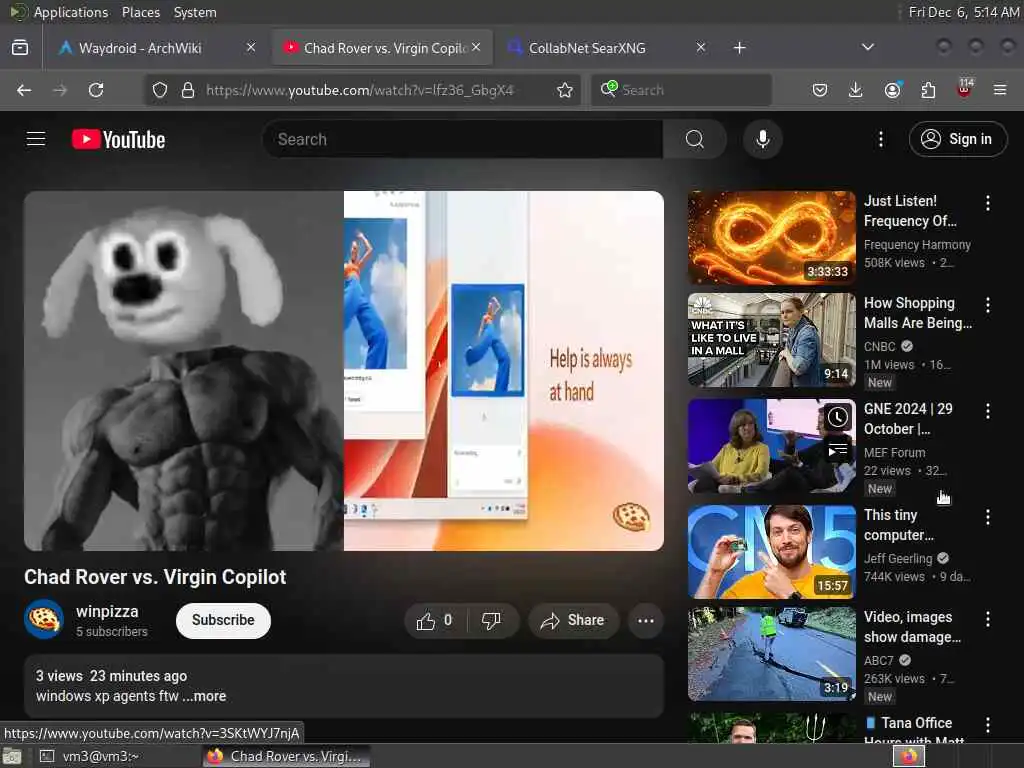Open the Places menu
The image size is (1024, 768).
tap(141, 12)
